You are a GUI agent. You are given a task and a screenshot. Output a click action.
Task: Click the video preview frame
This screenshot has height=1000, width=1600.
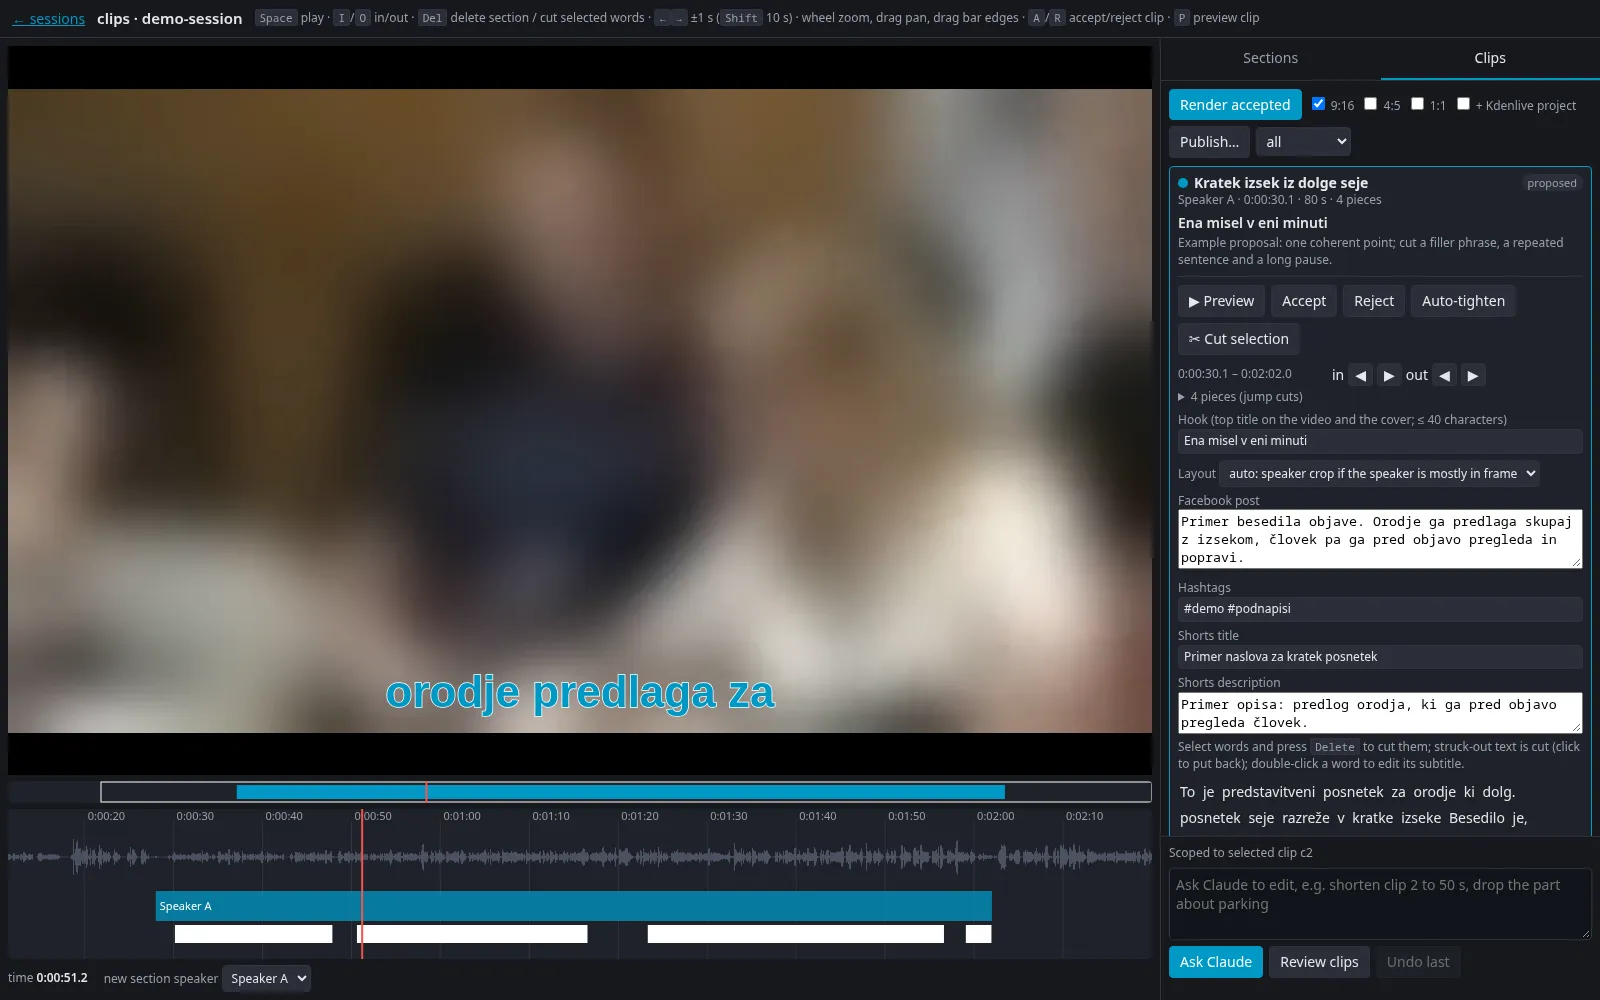[x=580, y=410]
